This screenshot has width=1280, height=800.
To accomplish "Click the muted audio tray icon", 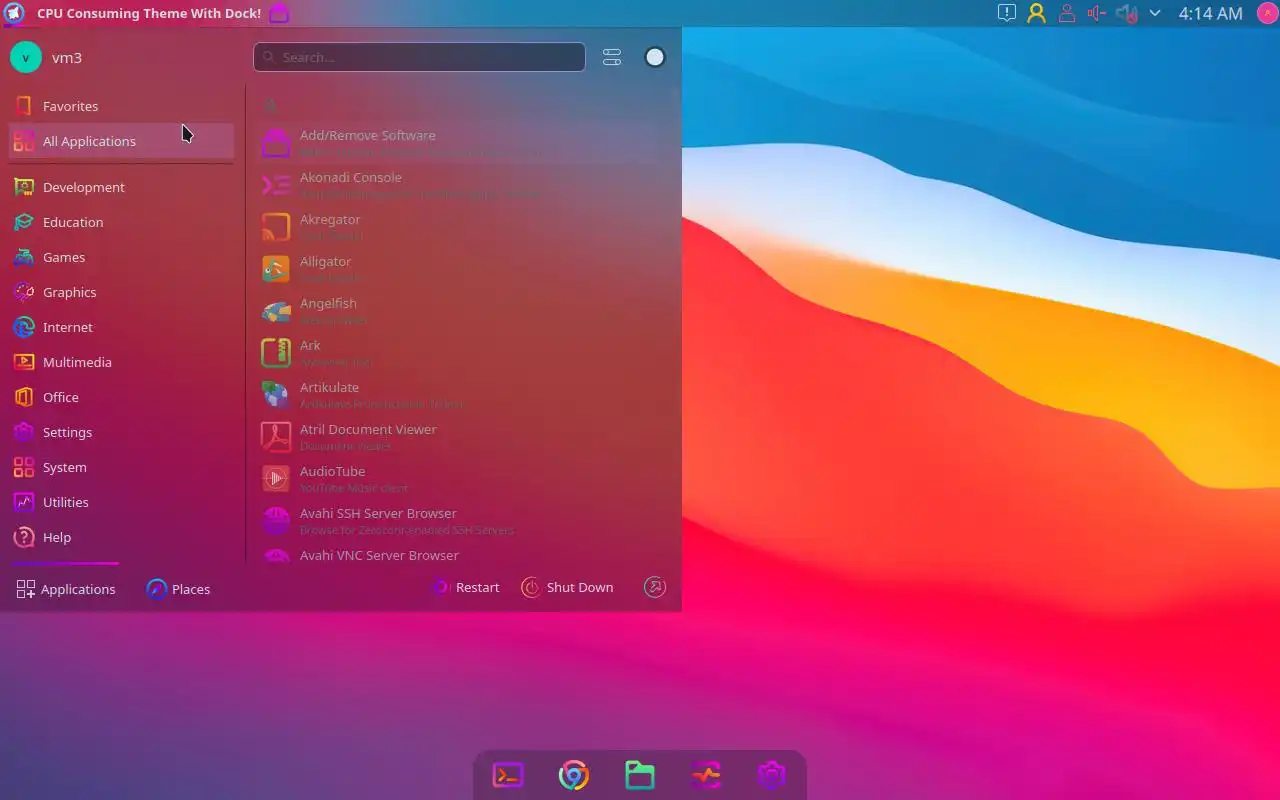I will 1127,13.
